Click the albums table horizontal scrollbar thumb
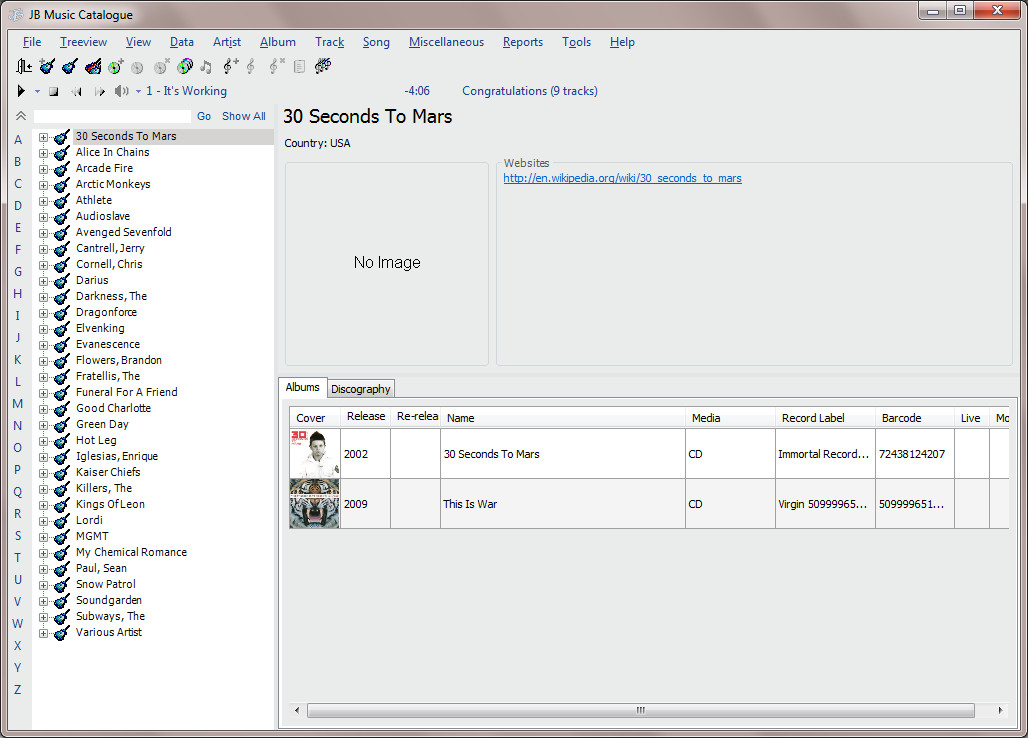 coord(641,710)
